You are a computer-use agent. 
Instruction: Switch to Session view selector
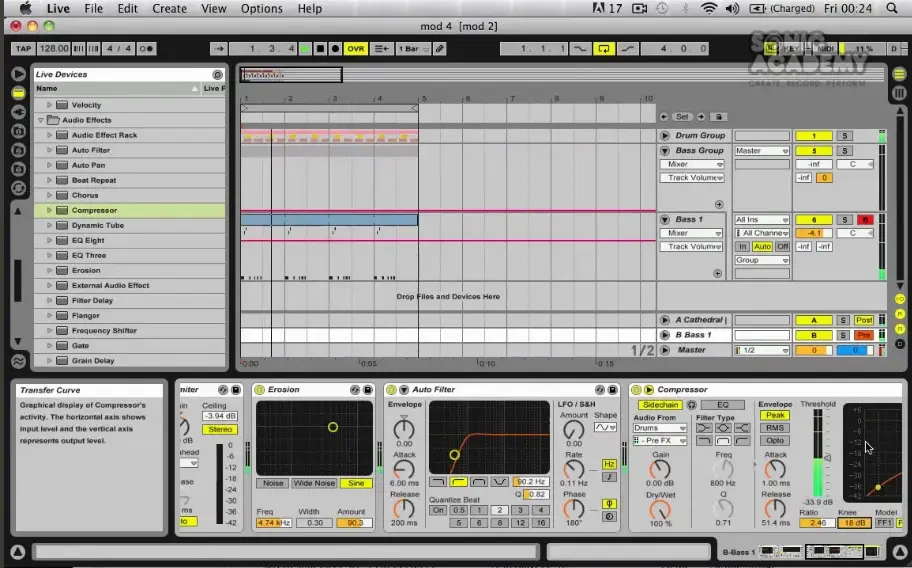(899, 93)
